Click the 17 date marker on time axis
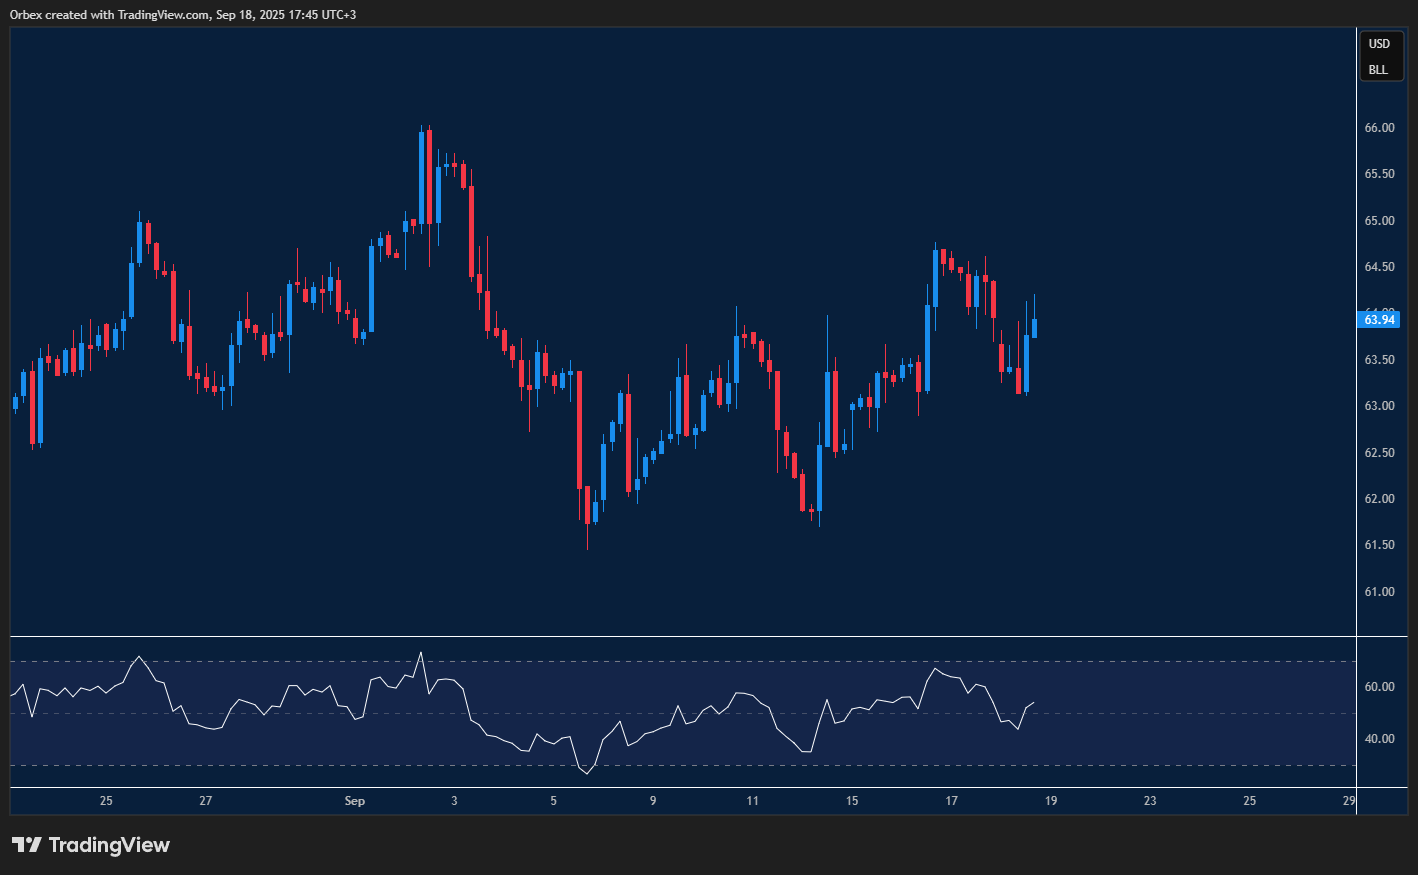The width and height of the screenshot is (1418, 875). click(951, 801)
